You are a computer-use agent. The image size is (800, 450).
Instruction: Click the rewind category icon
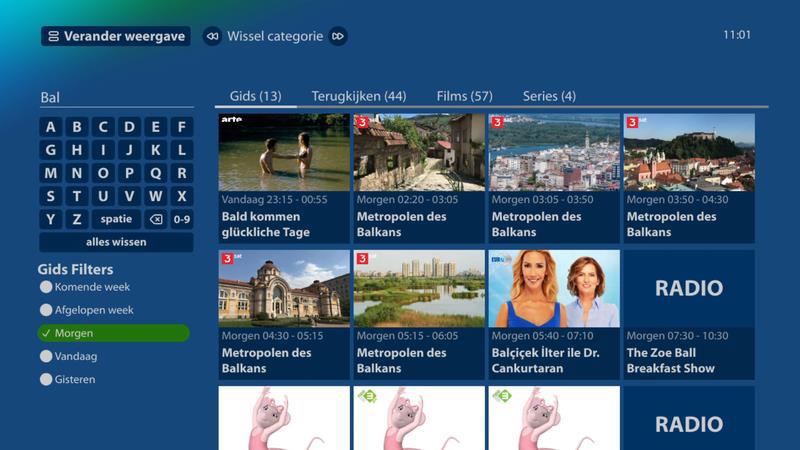click(x=212, y=36)
